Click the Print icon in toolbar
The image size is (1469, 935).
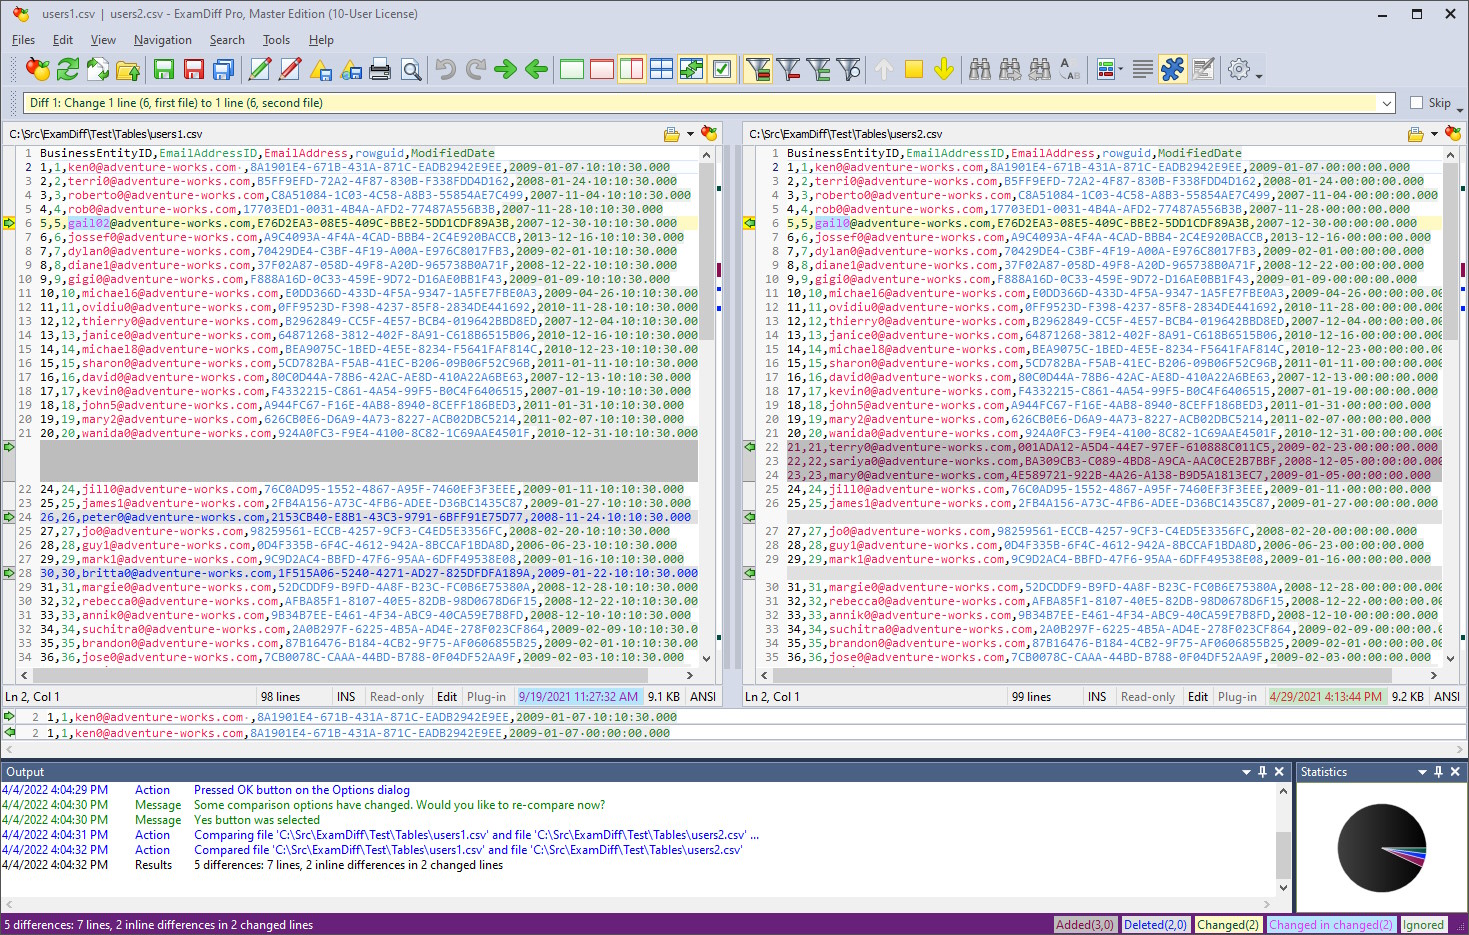tap(380, 69)
